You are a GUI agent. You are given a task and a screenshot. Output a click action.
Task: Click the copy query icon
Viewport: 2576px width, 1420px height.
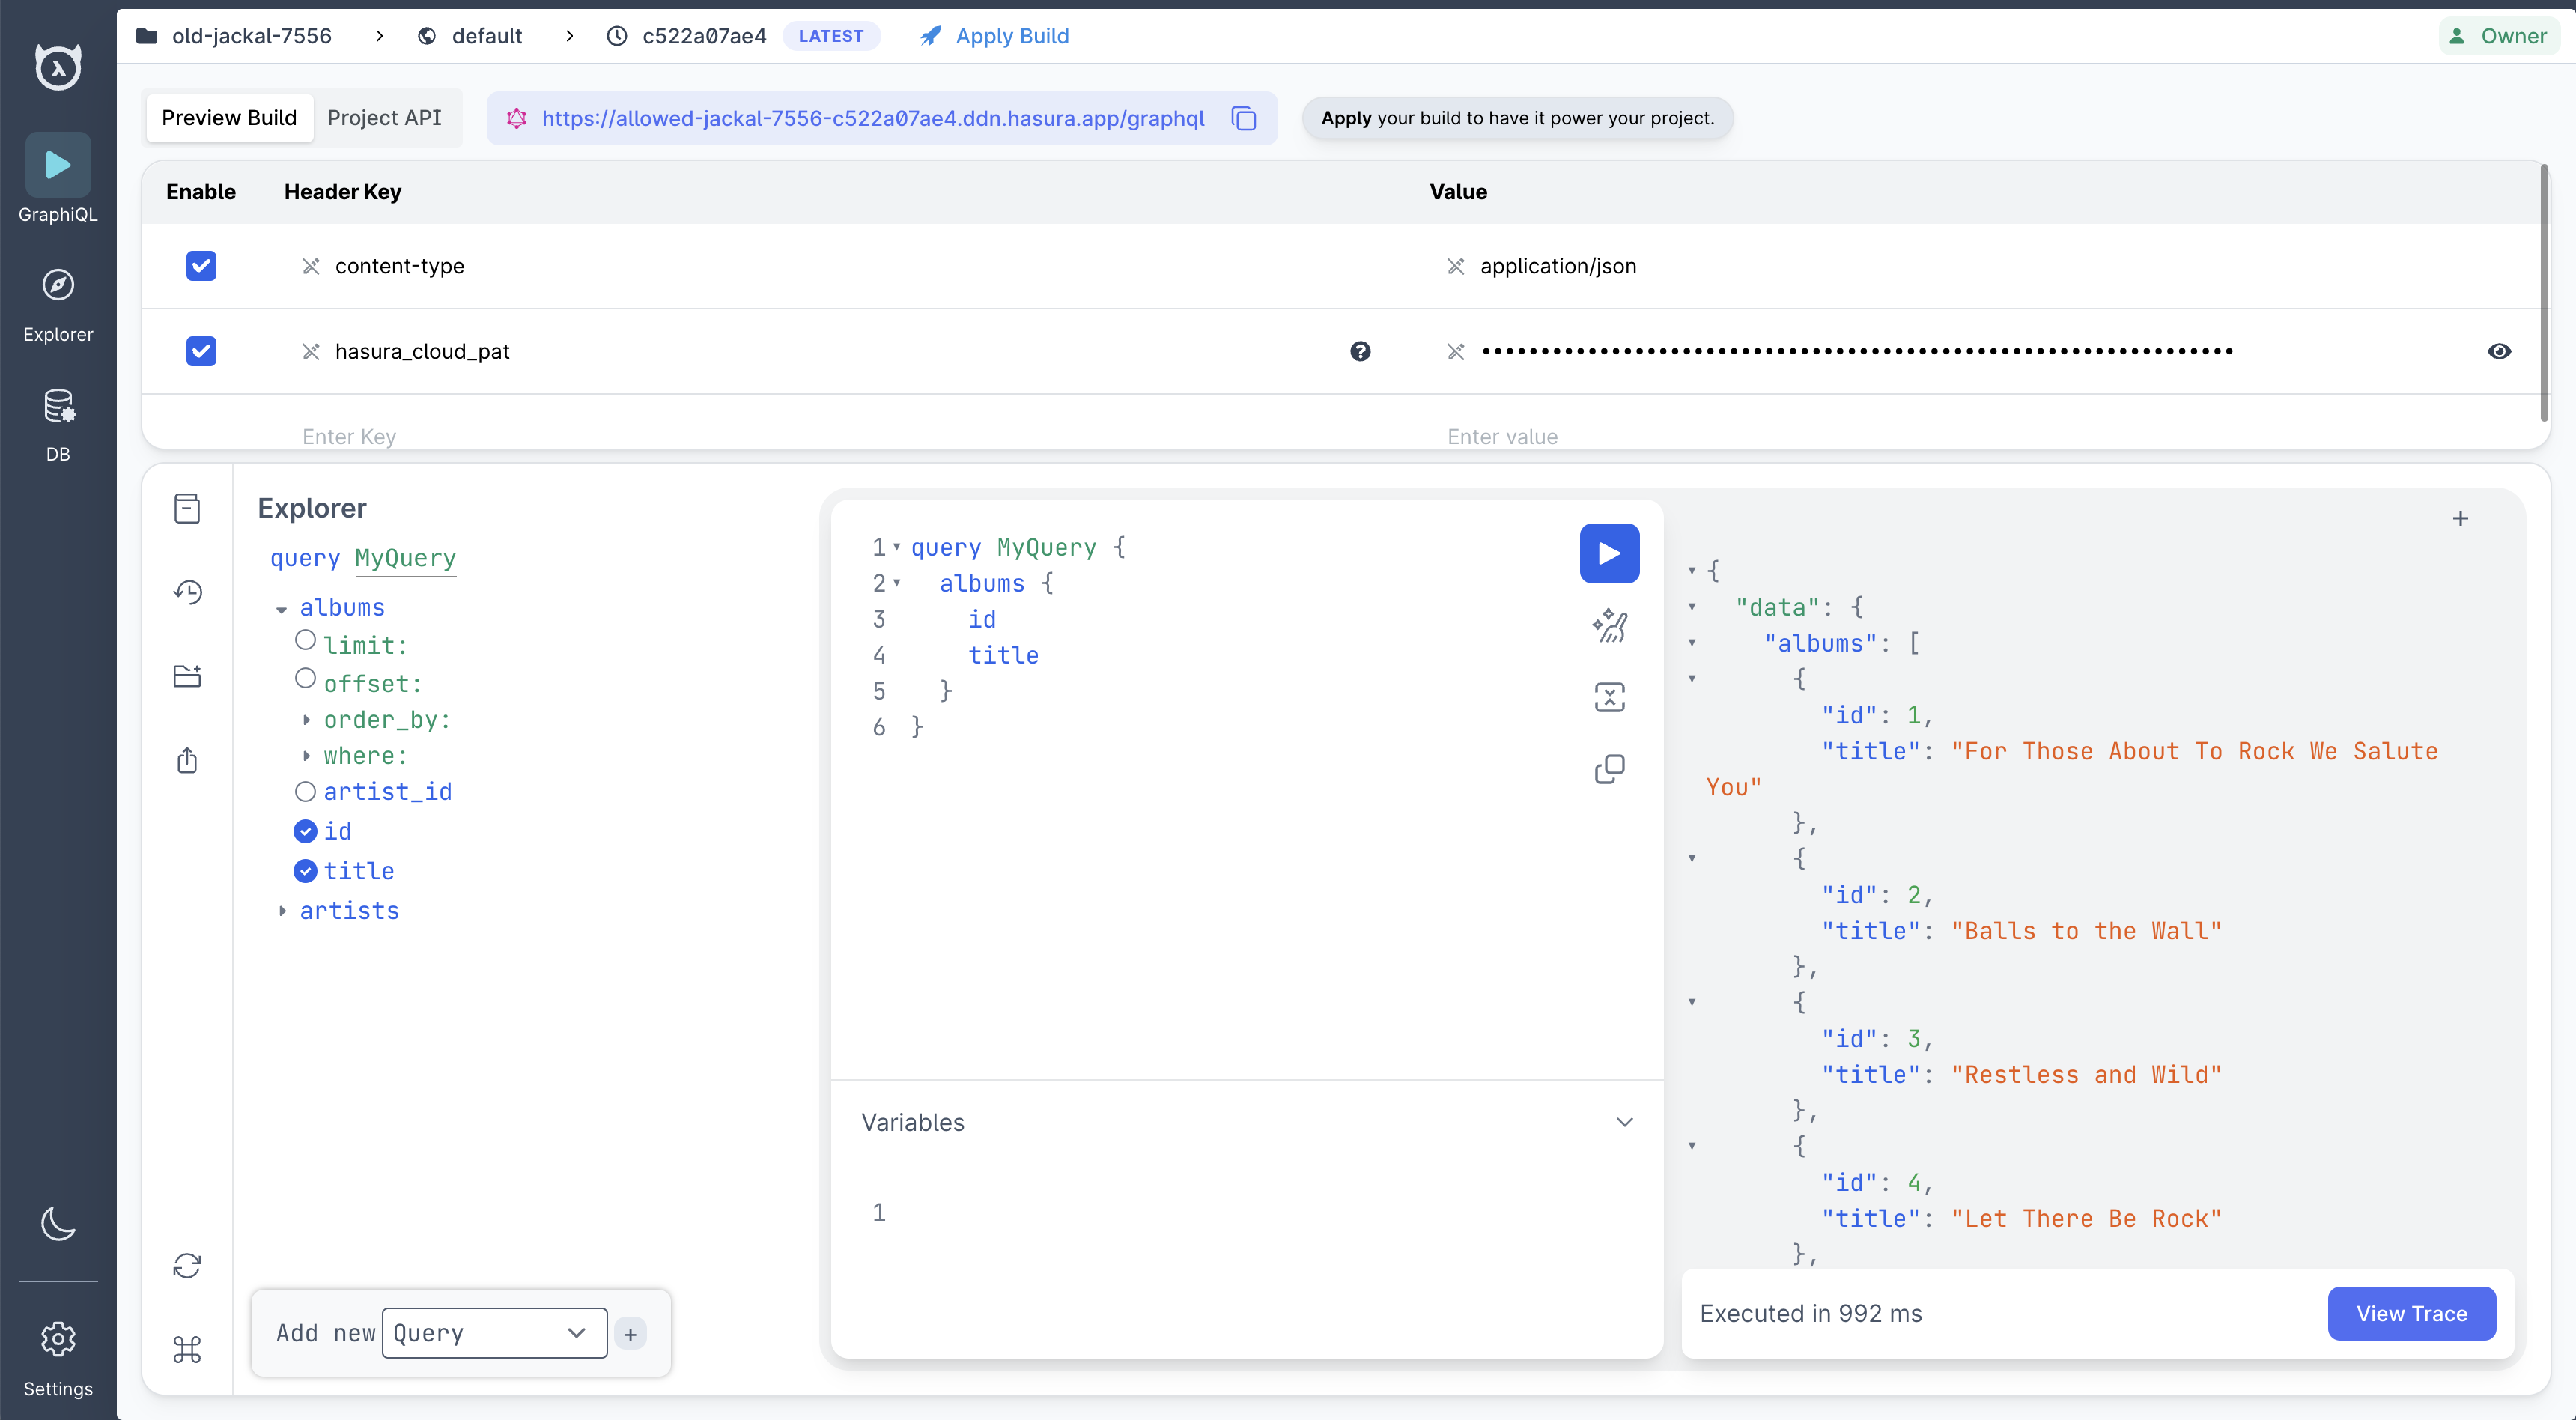pos(1608,768)
